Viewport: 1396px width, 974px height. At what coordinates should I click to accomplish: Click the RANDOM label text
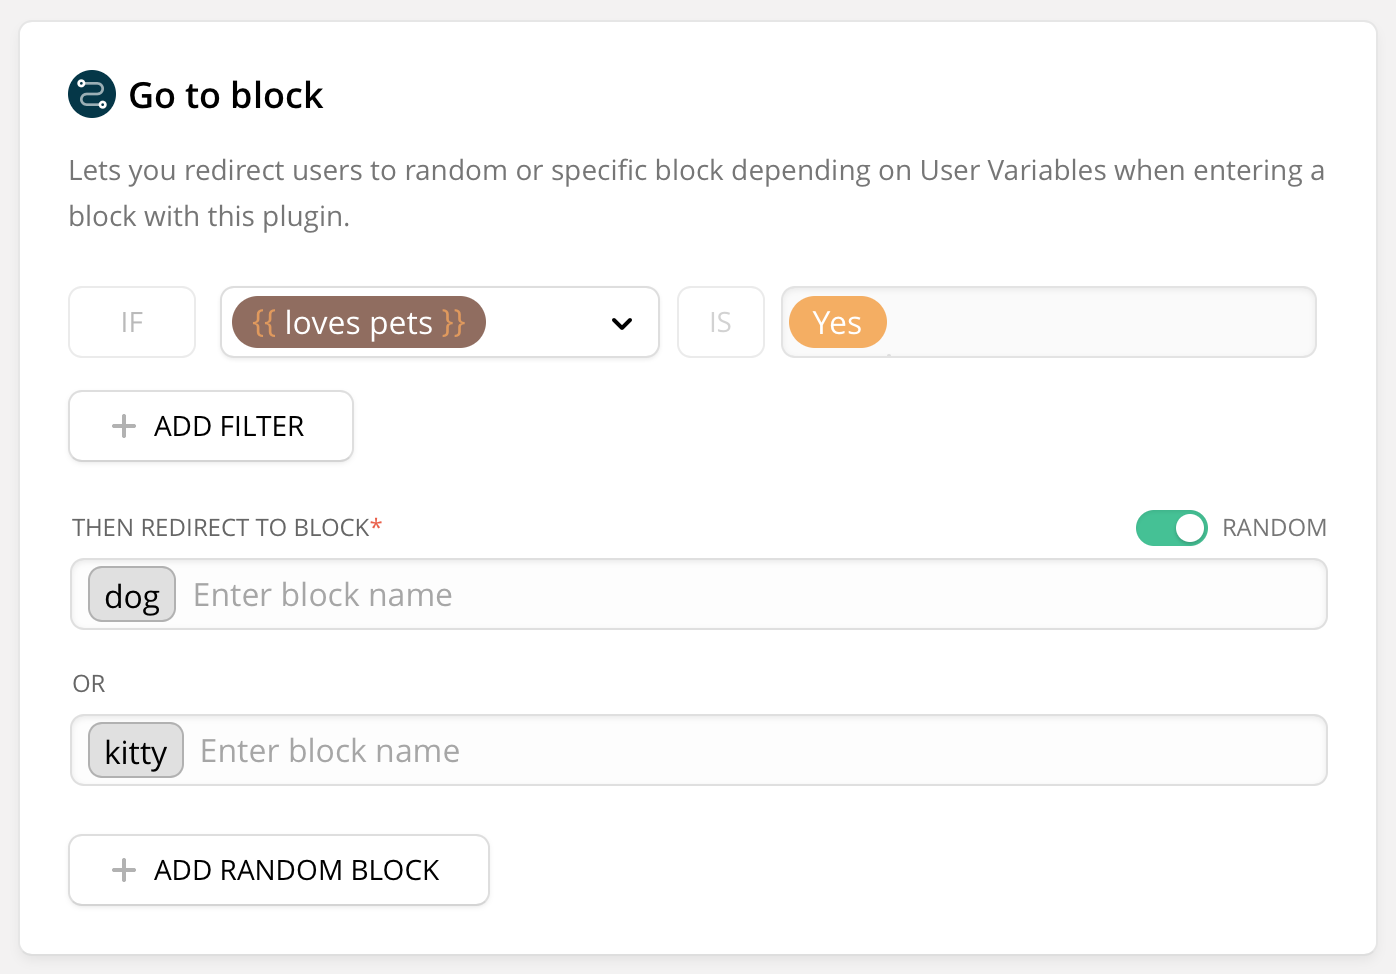[1274, 528]
